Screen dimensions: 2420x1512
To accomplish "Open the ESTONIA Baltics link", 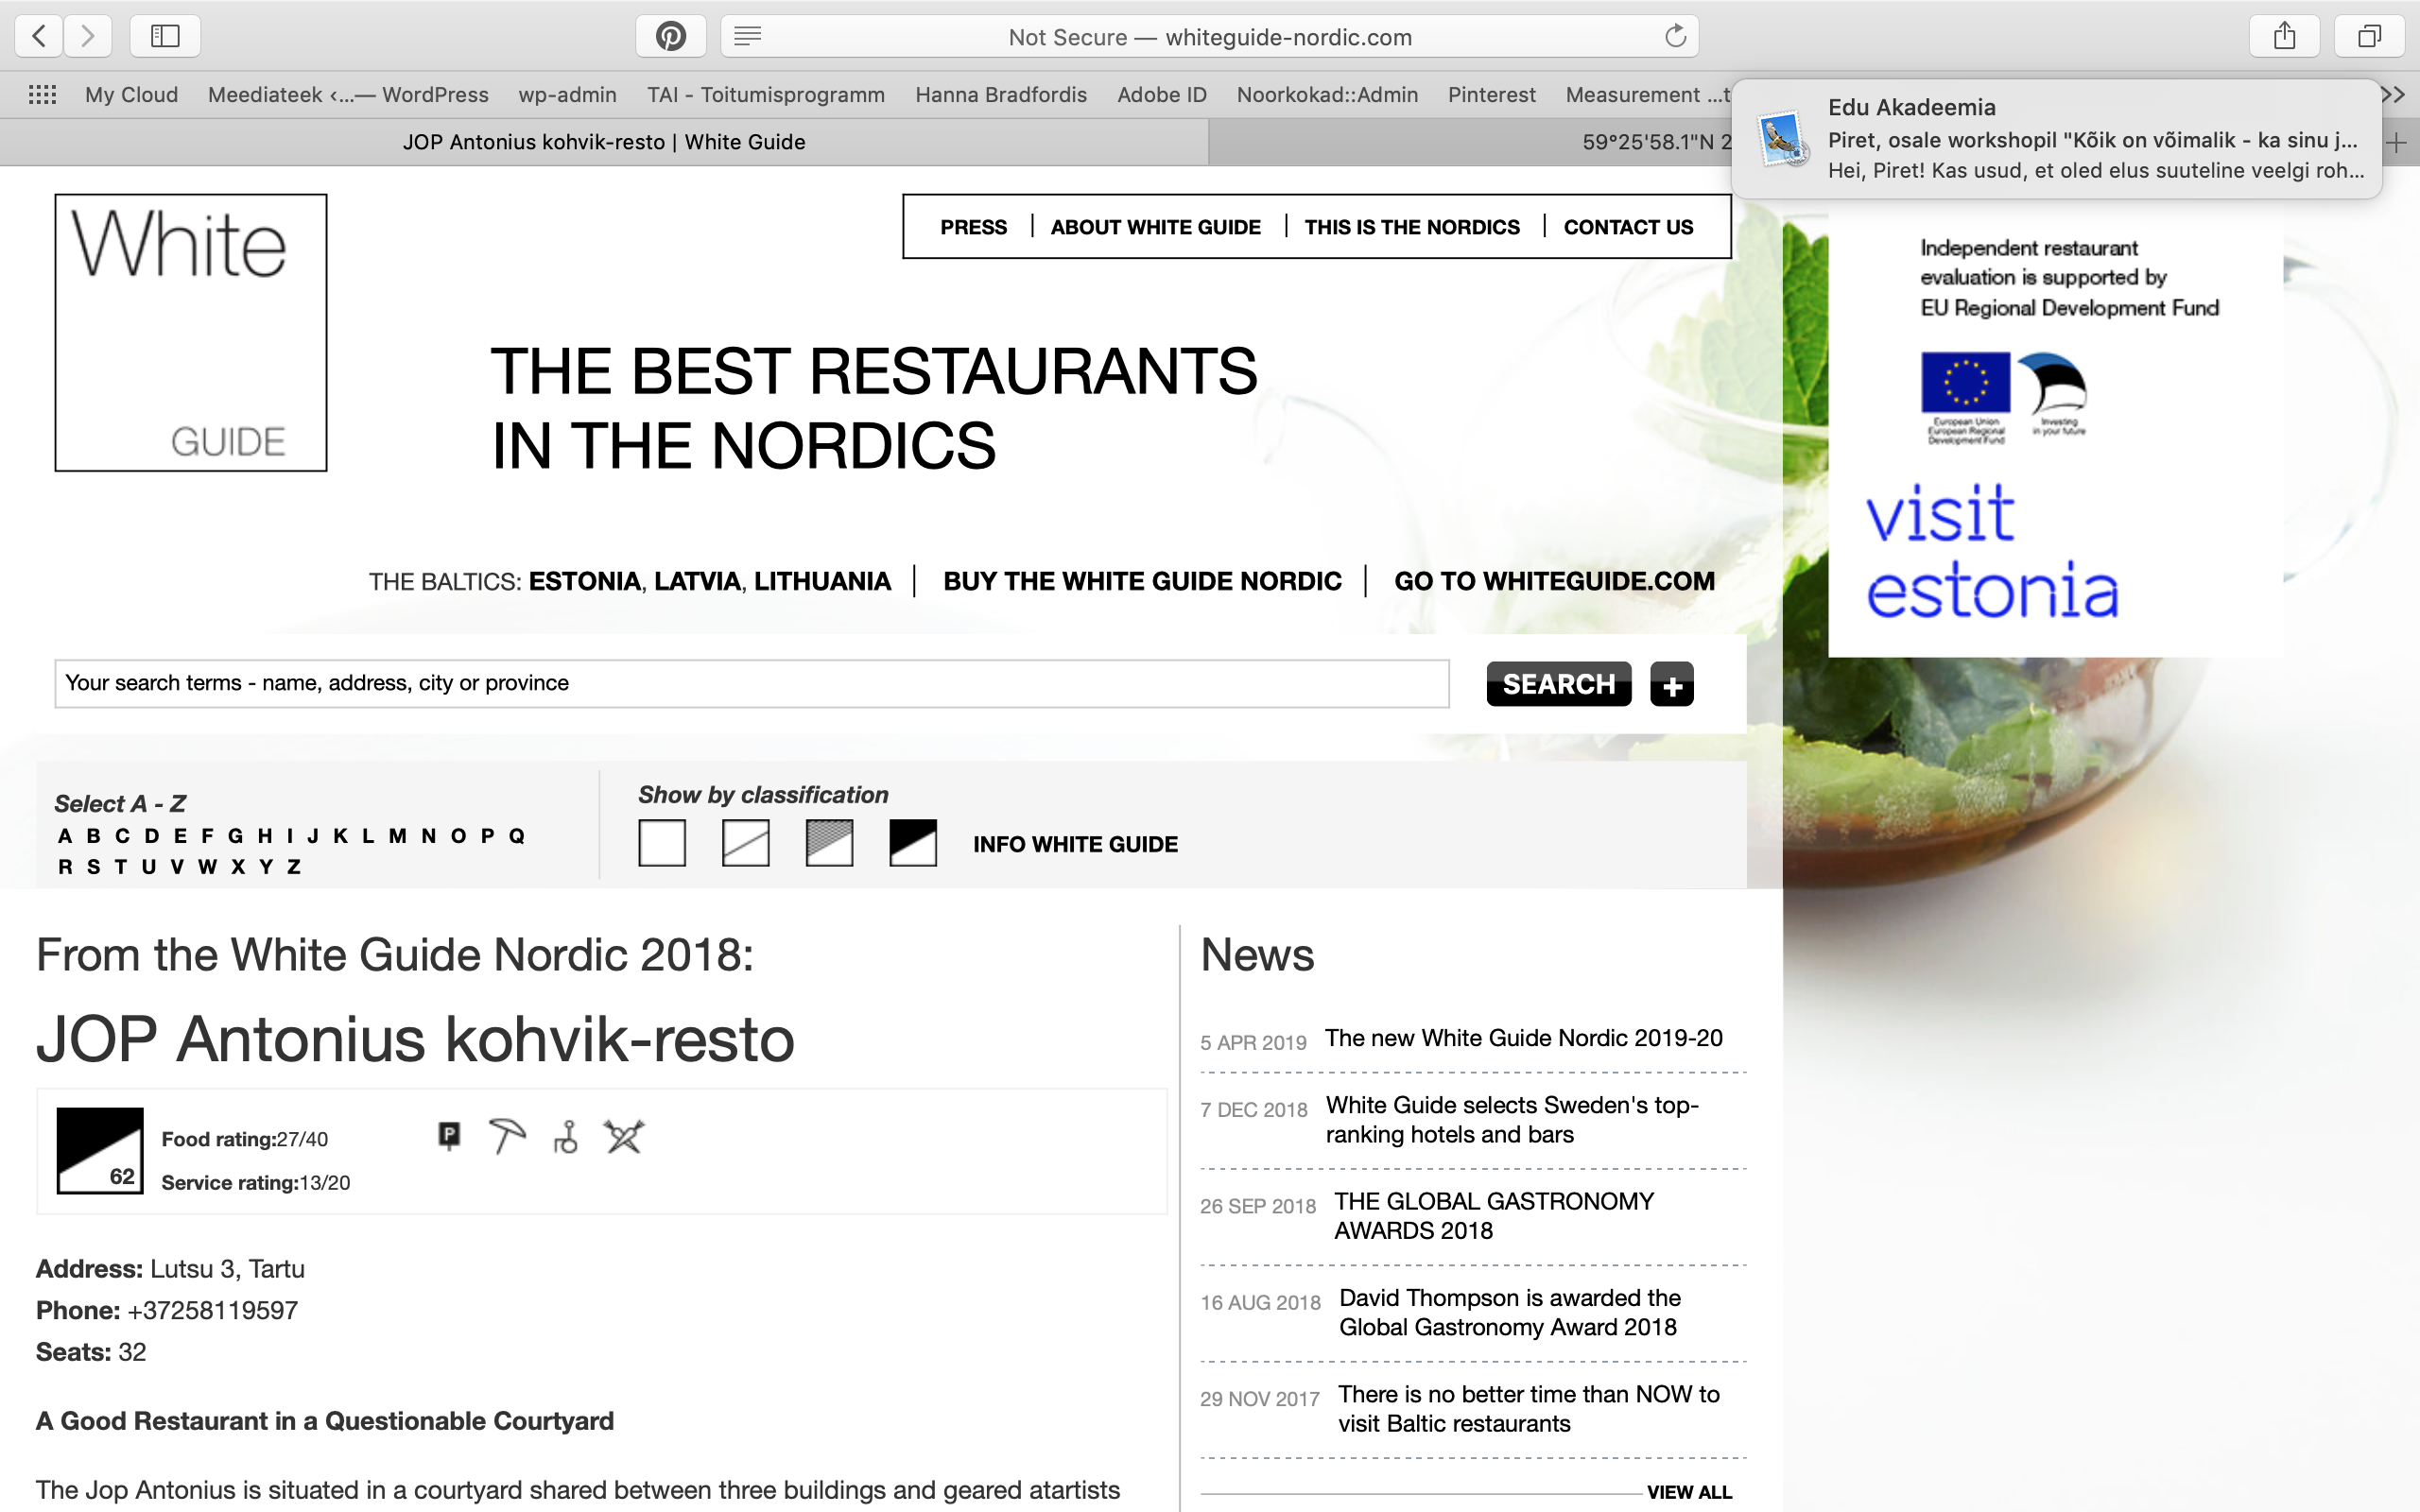I will [x=584, y=581].
